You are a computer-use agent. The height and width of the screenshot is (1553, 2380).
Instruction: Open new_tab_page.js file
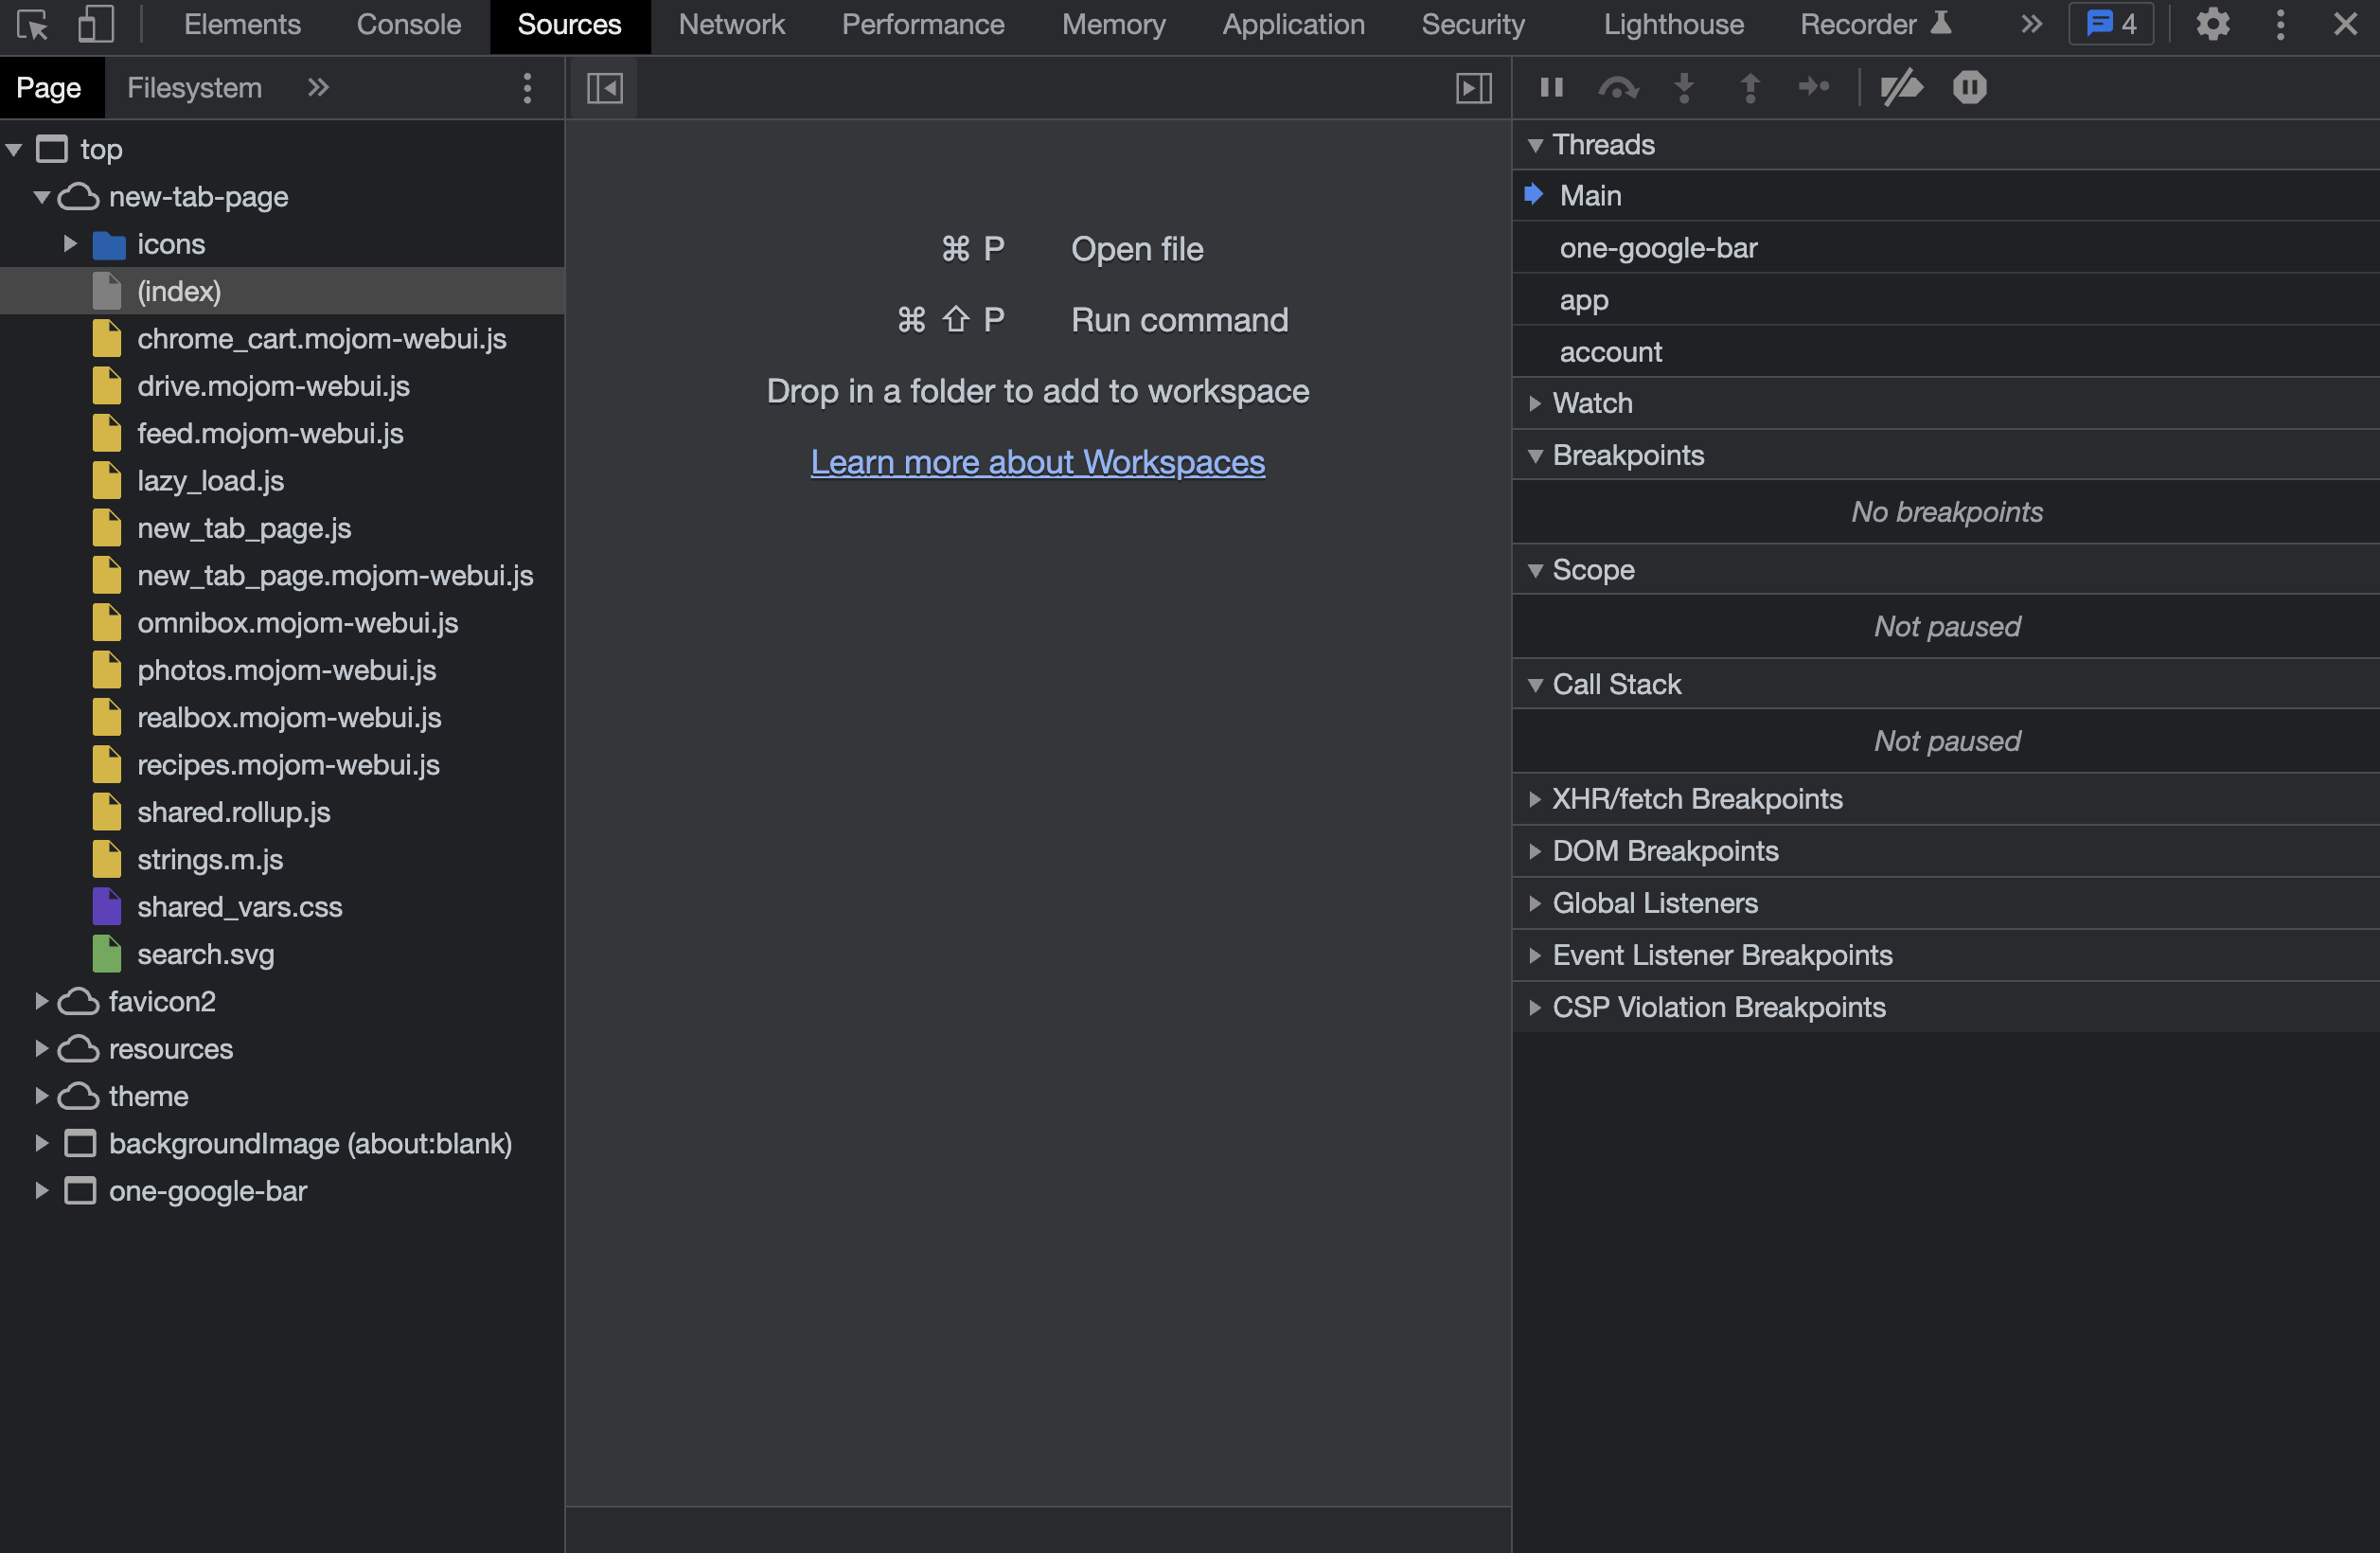(x=244, y=528)
